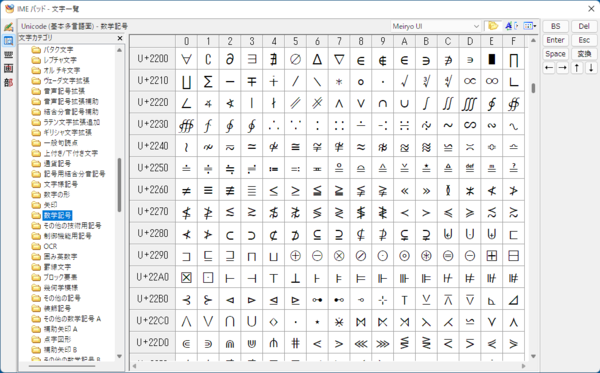Click the 変換 convert button

(x=584, y=54)
